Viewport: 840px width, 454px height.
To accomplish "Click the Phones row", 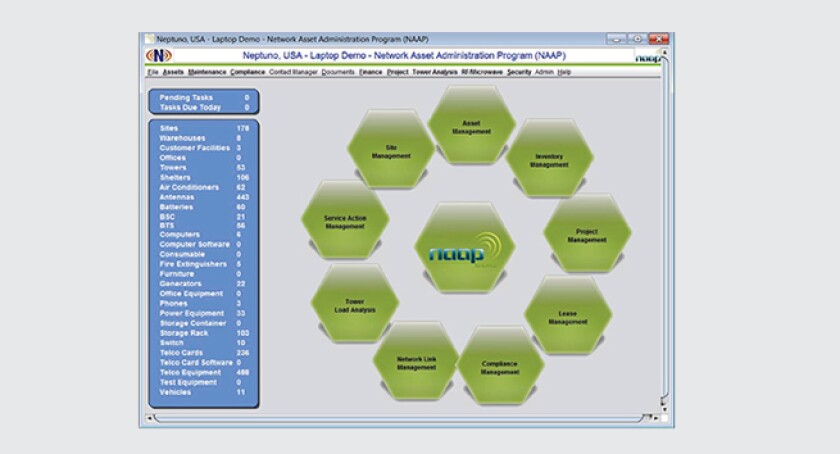I will point(204,303).
